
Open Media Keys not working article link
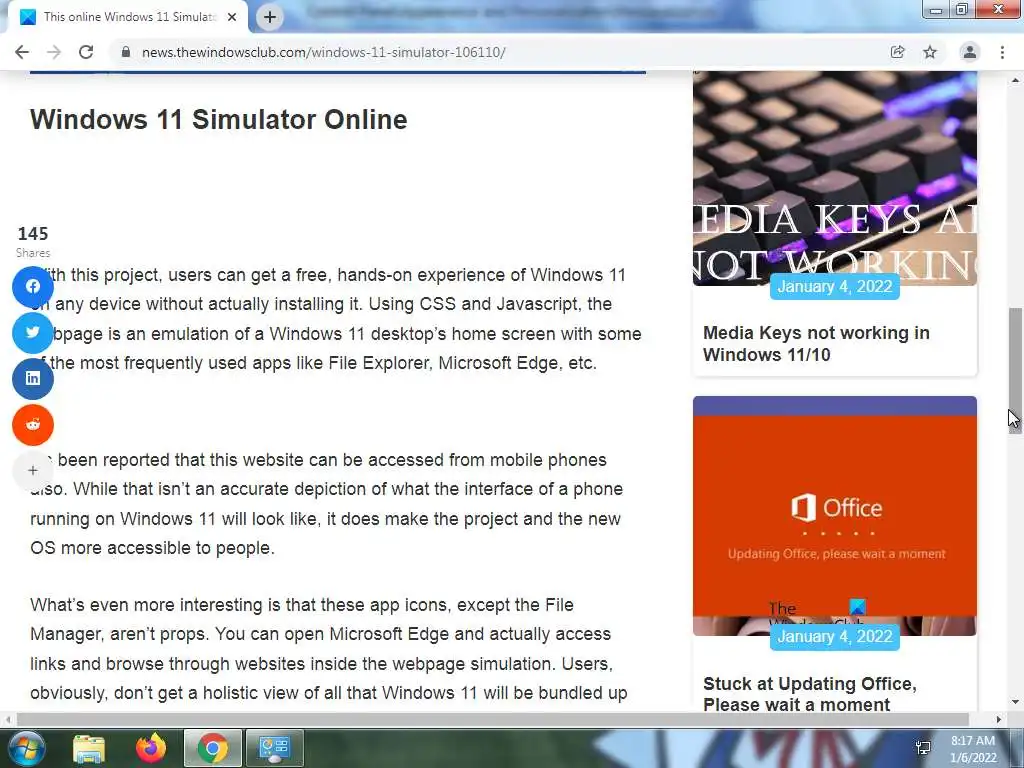tap(816, 344)
